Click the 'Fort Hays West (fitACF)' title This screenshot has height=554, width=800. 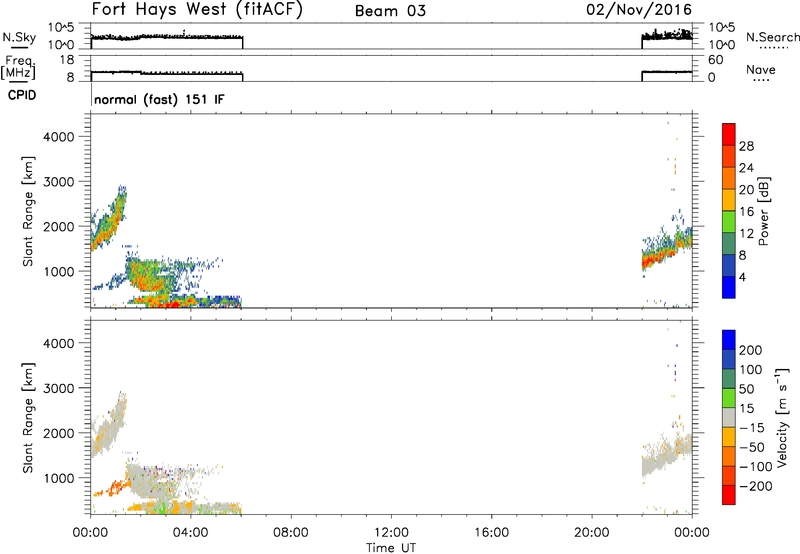click(x=196, y=10)
